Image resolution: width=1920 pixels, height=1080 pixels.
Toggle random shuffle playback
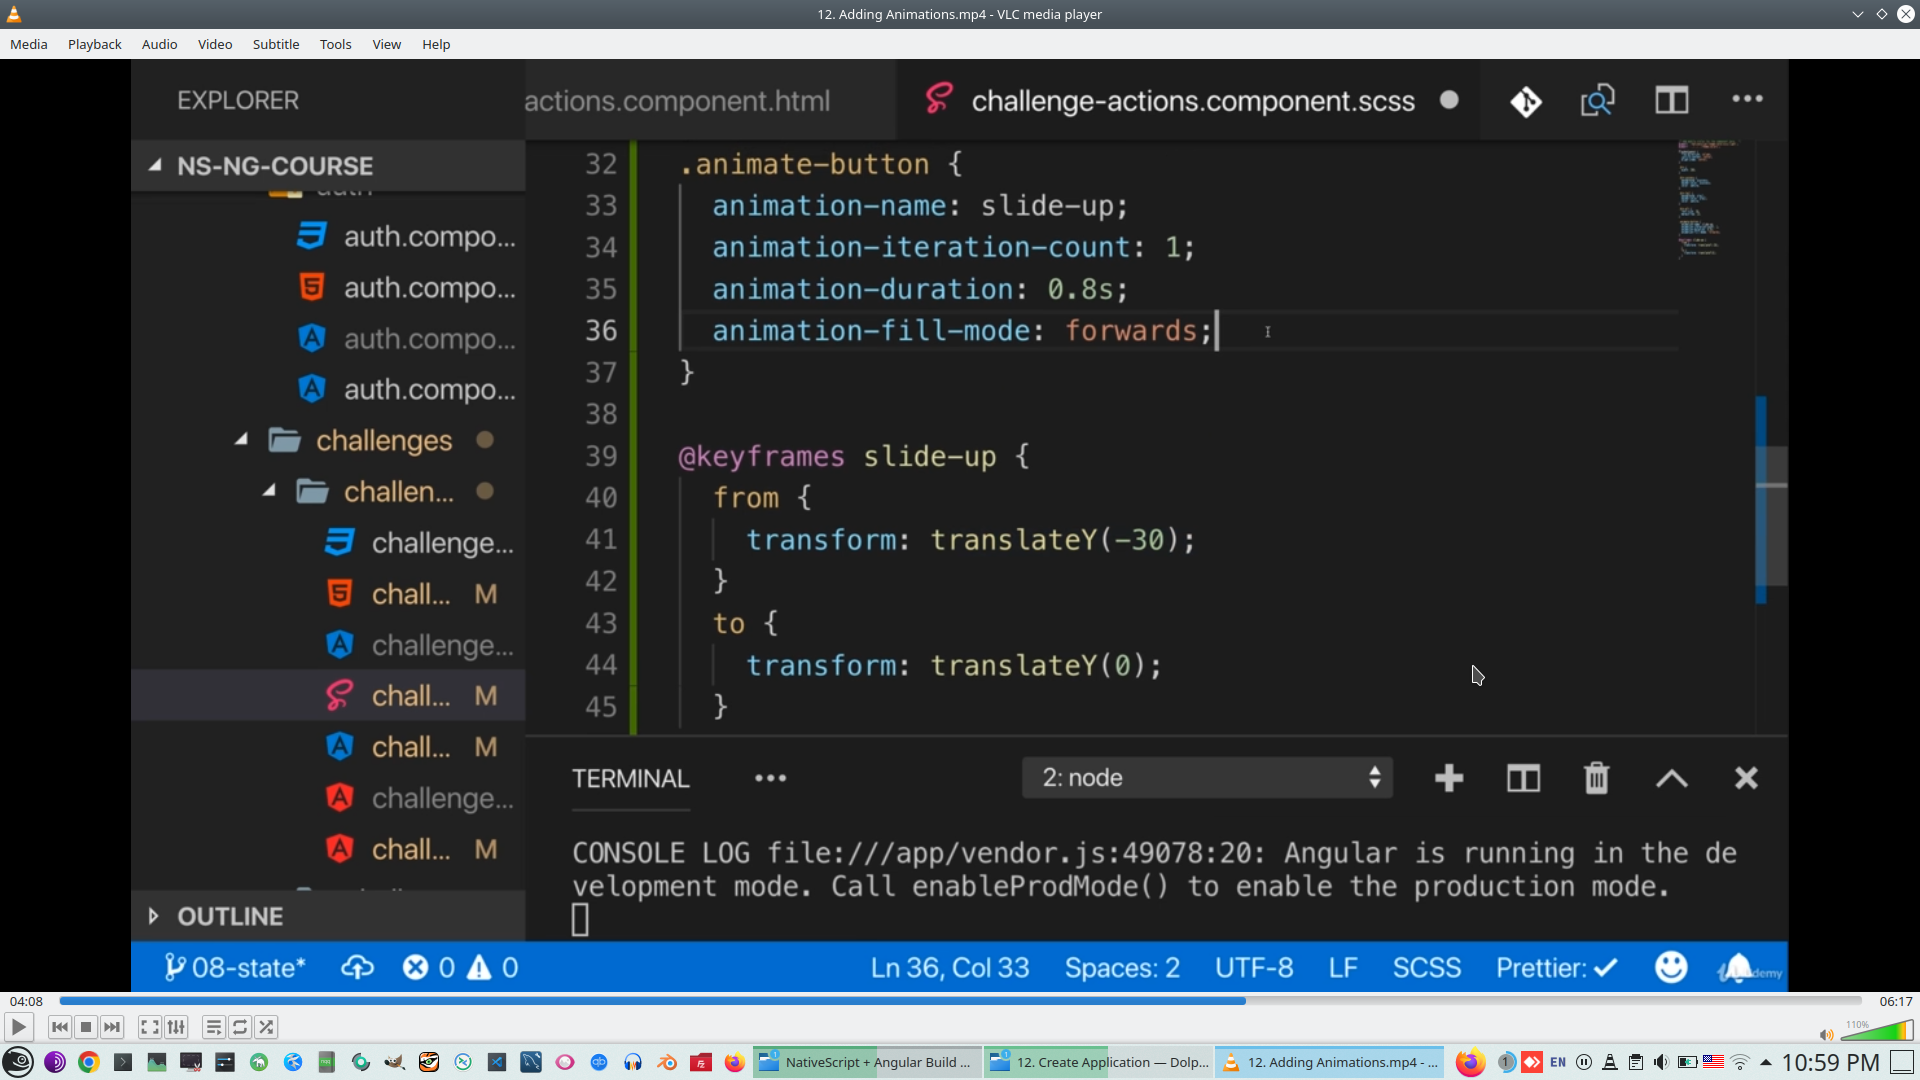pyautogui.click(x=266, y=1027)
